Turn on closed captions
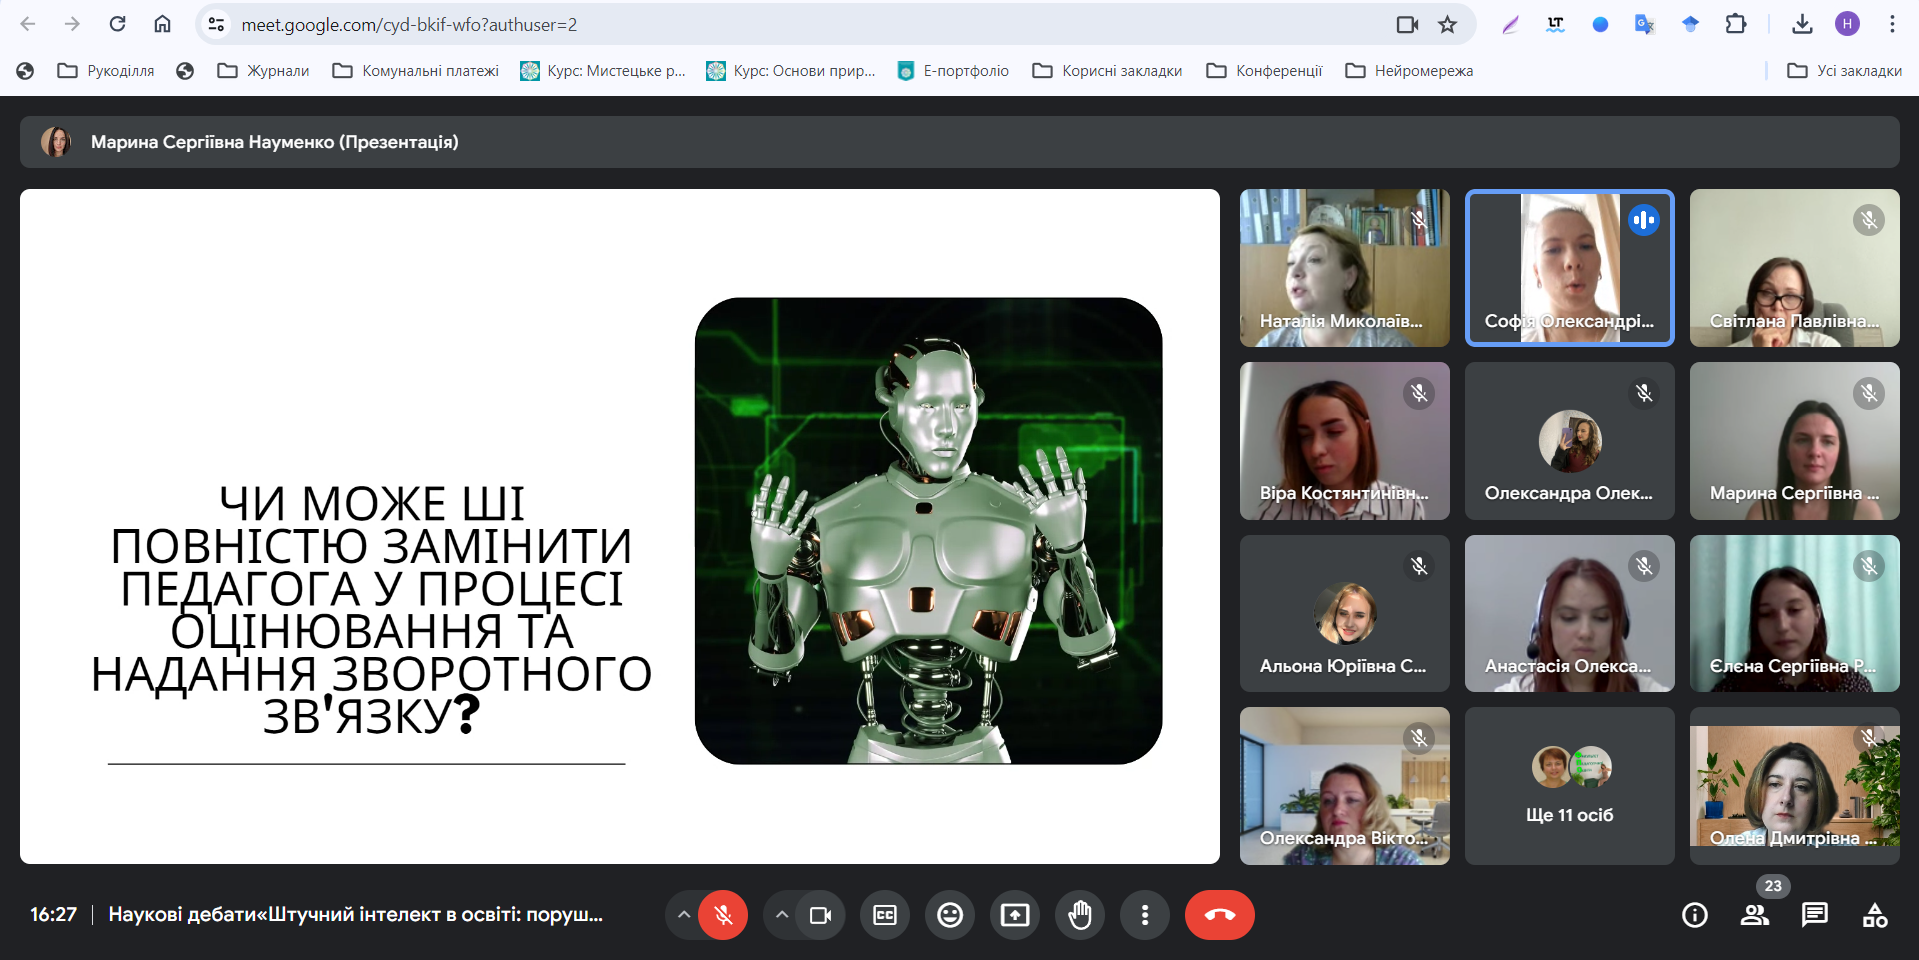Viewport: 1919px width, 960px height. (885, 915)
